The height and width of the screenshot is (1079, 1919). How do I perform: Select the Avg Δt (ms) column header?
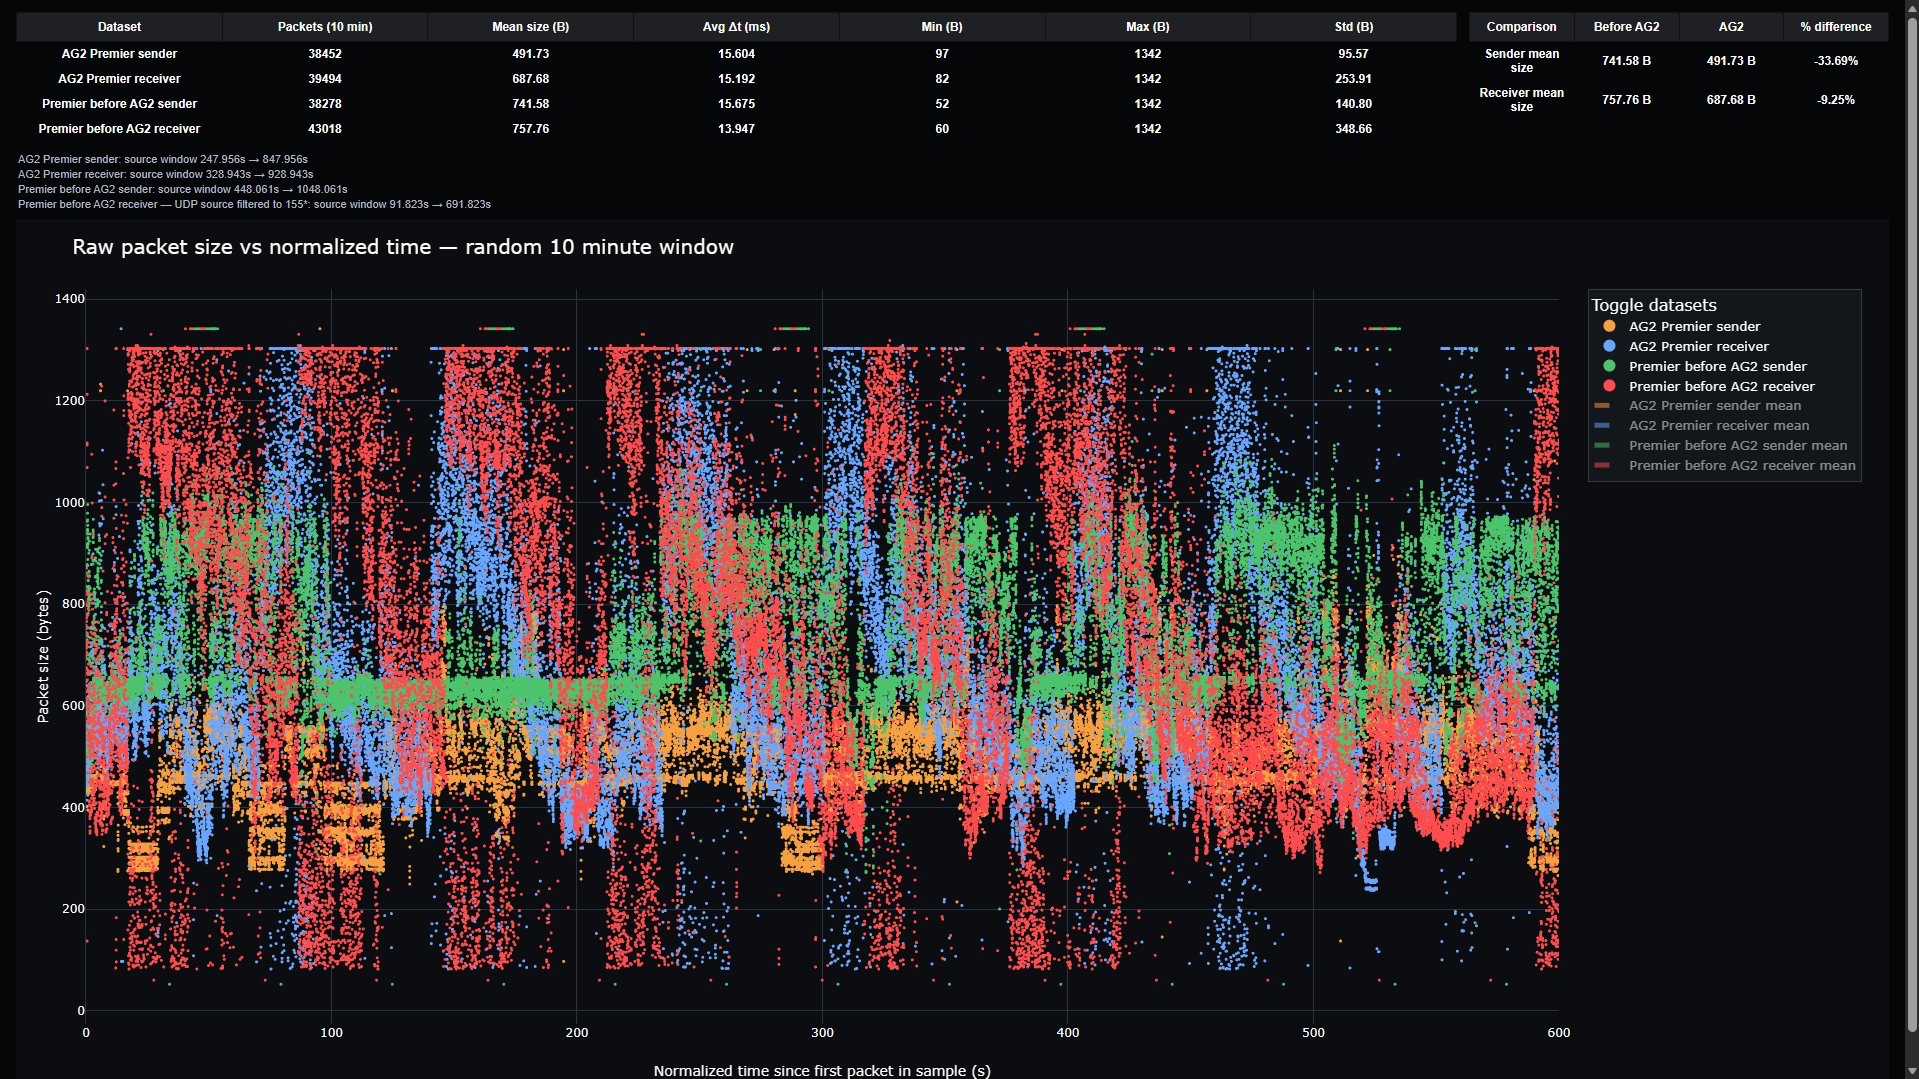[x=736, y=27]
